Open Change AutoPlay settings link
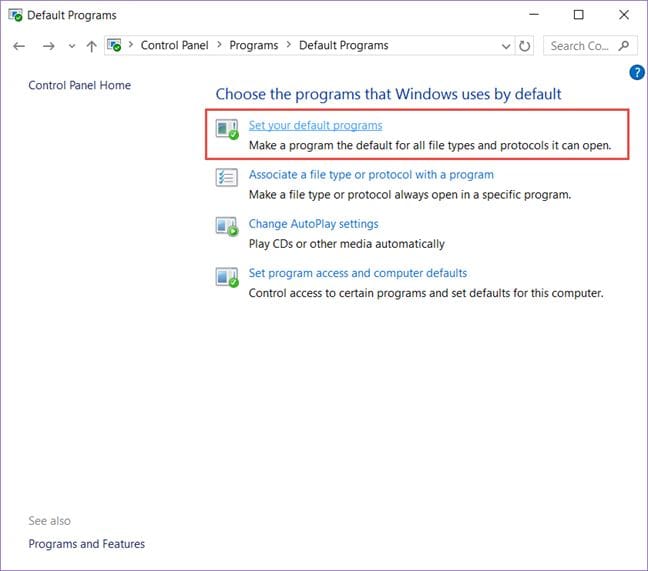This screenshot has height=571, width=648. click(313, 224)
